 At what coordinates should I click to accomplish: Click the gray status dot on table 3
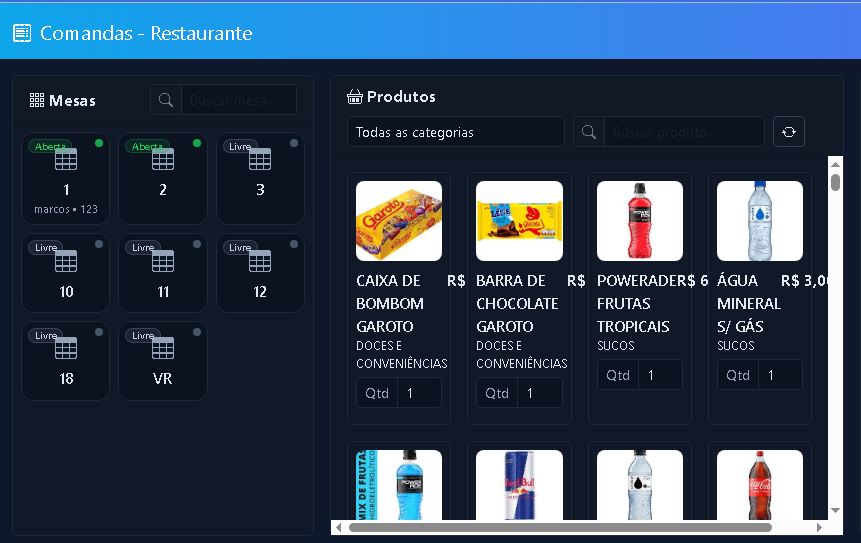(294, 143)
